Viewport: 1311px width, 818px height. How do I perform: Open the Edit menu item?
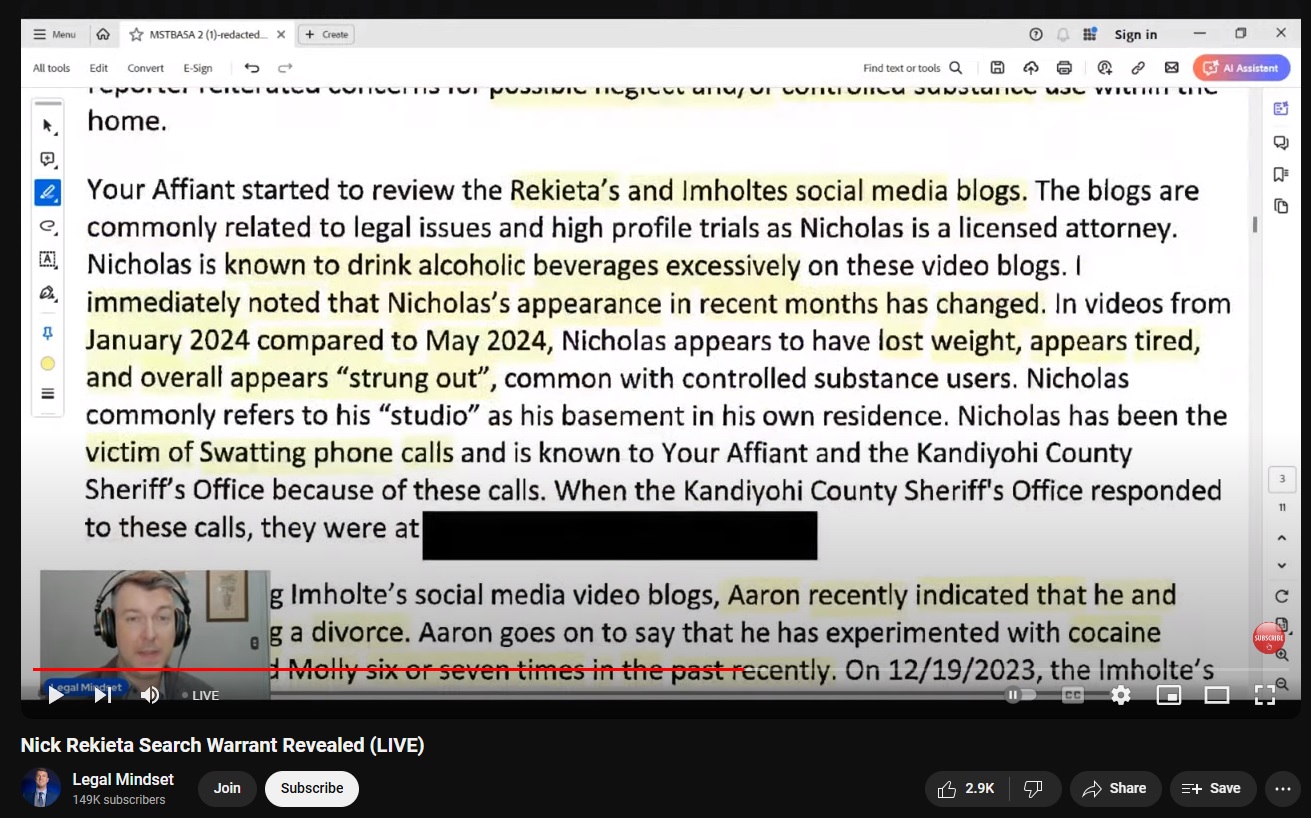pos(98,68)
